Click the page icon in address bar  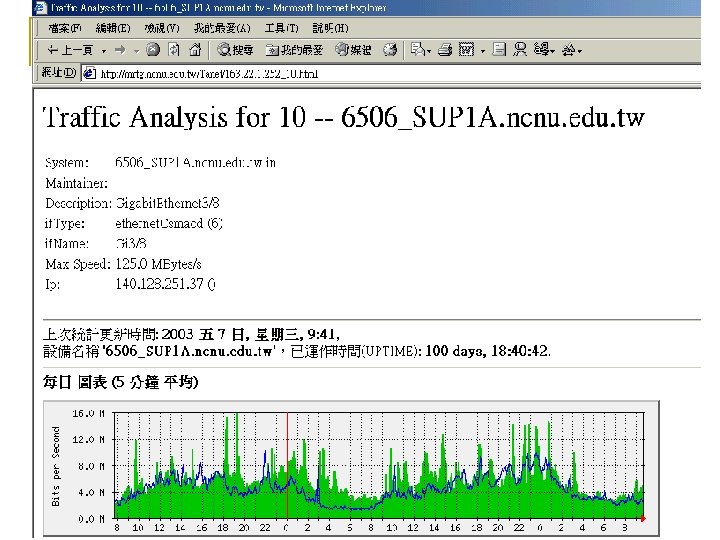pos(89,73)
